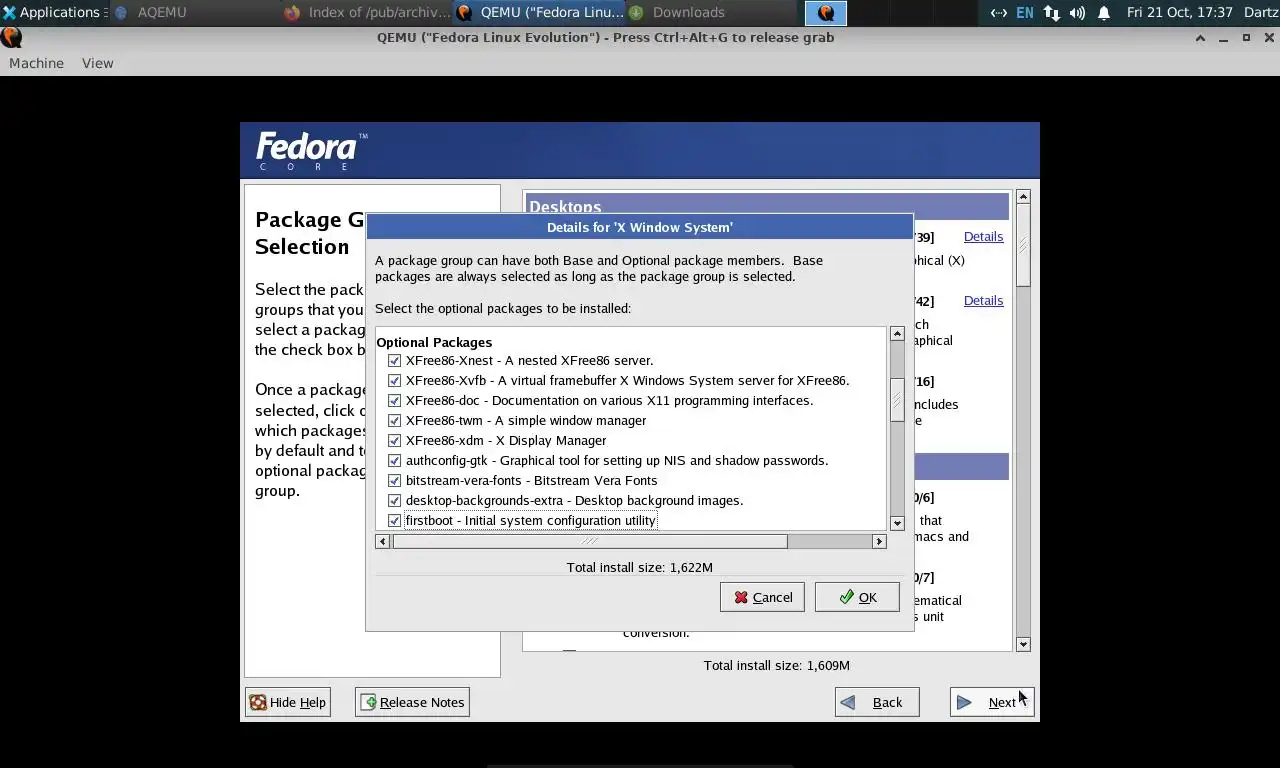
Task: Click the clock showing Fri 21 Oct, 17:37
Action: (x=1179, y=12)
